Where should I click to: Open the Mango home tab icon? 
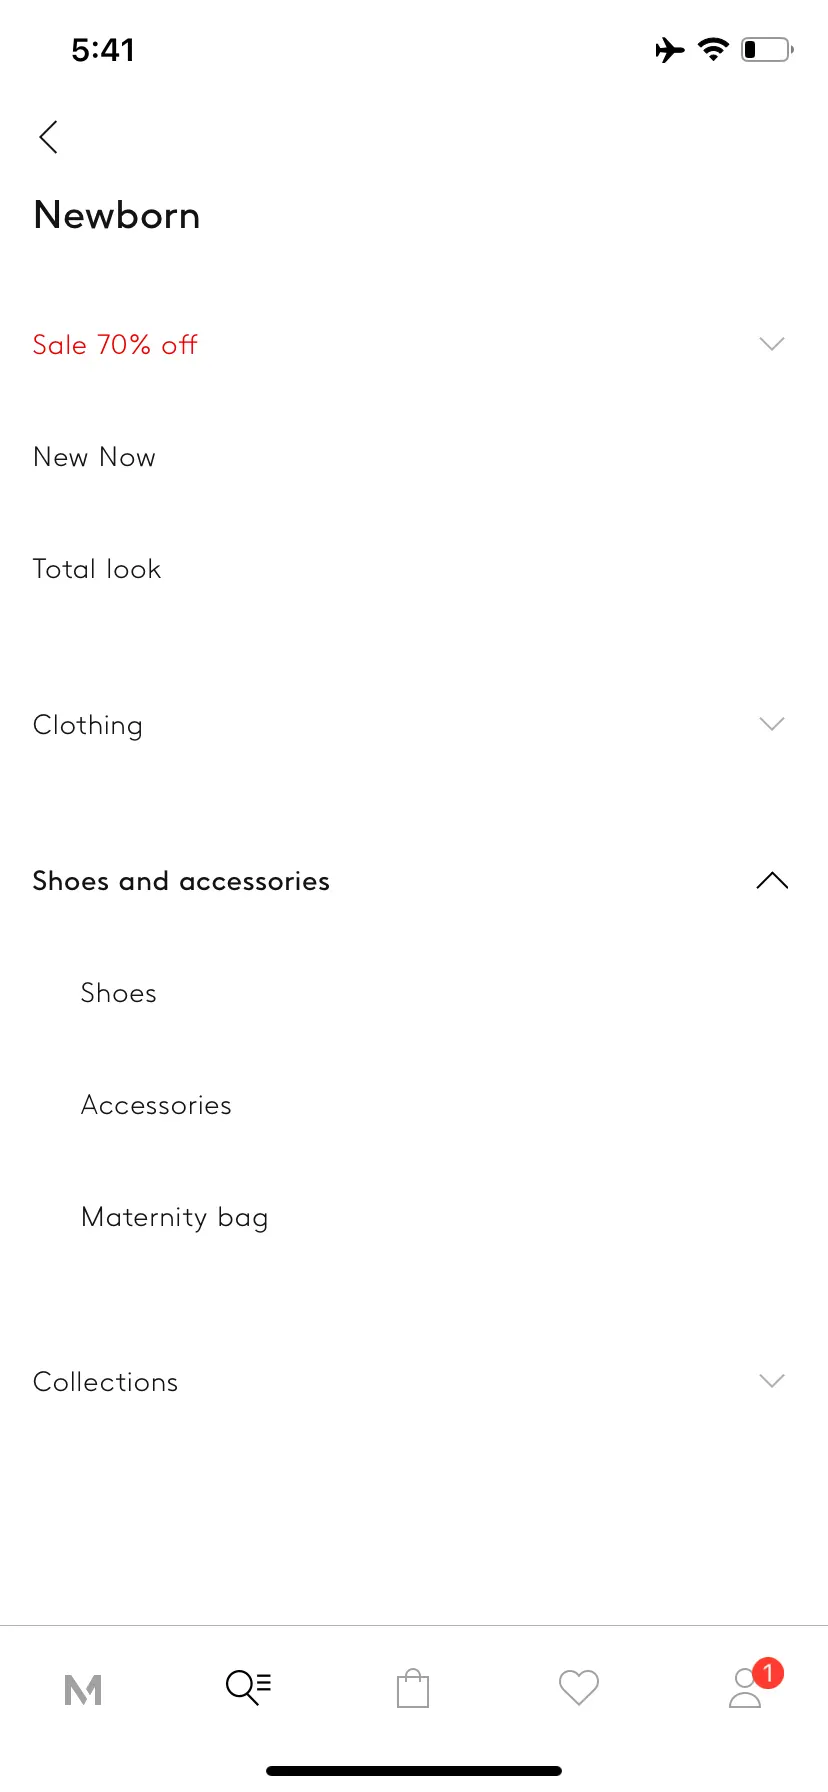pos(83,1689)
